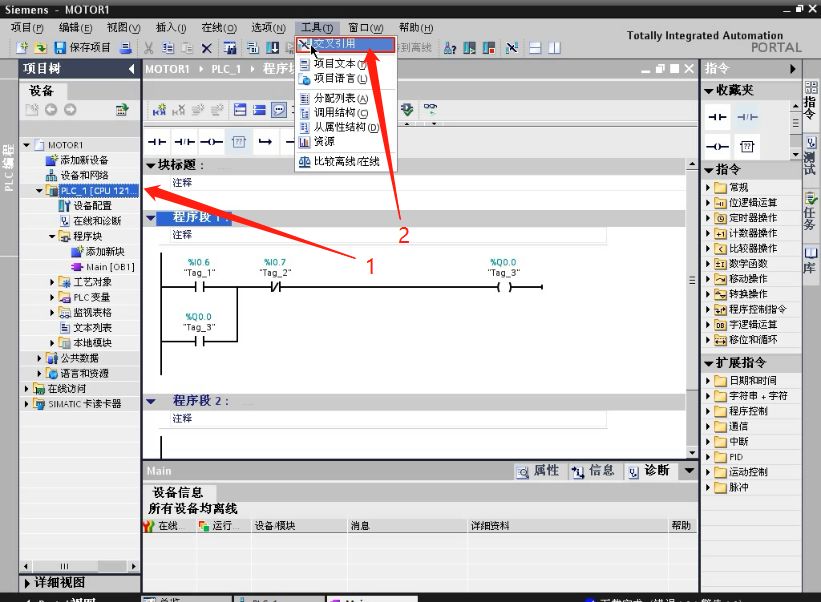Click 添加新块 in project tree
Viewport: 821px width, 602px height.
pos(98,252)
